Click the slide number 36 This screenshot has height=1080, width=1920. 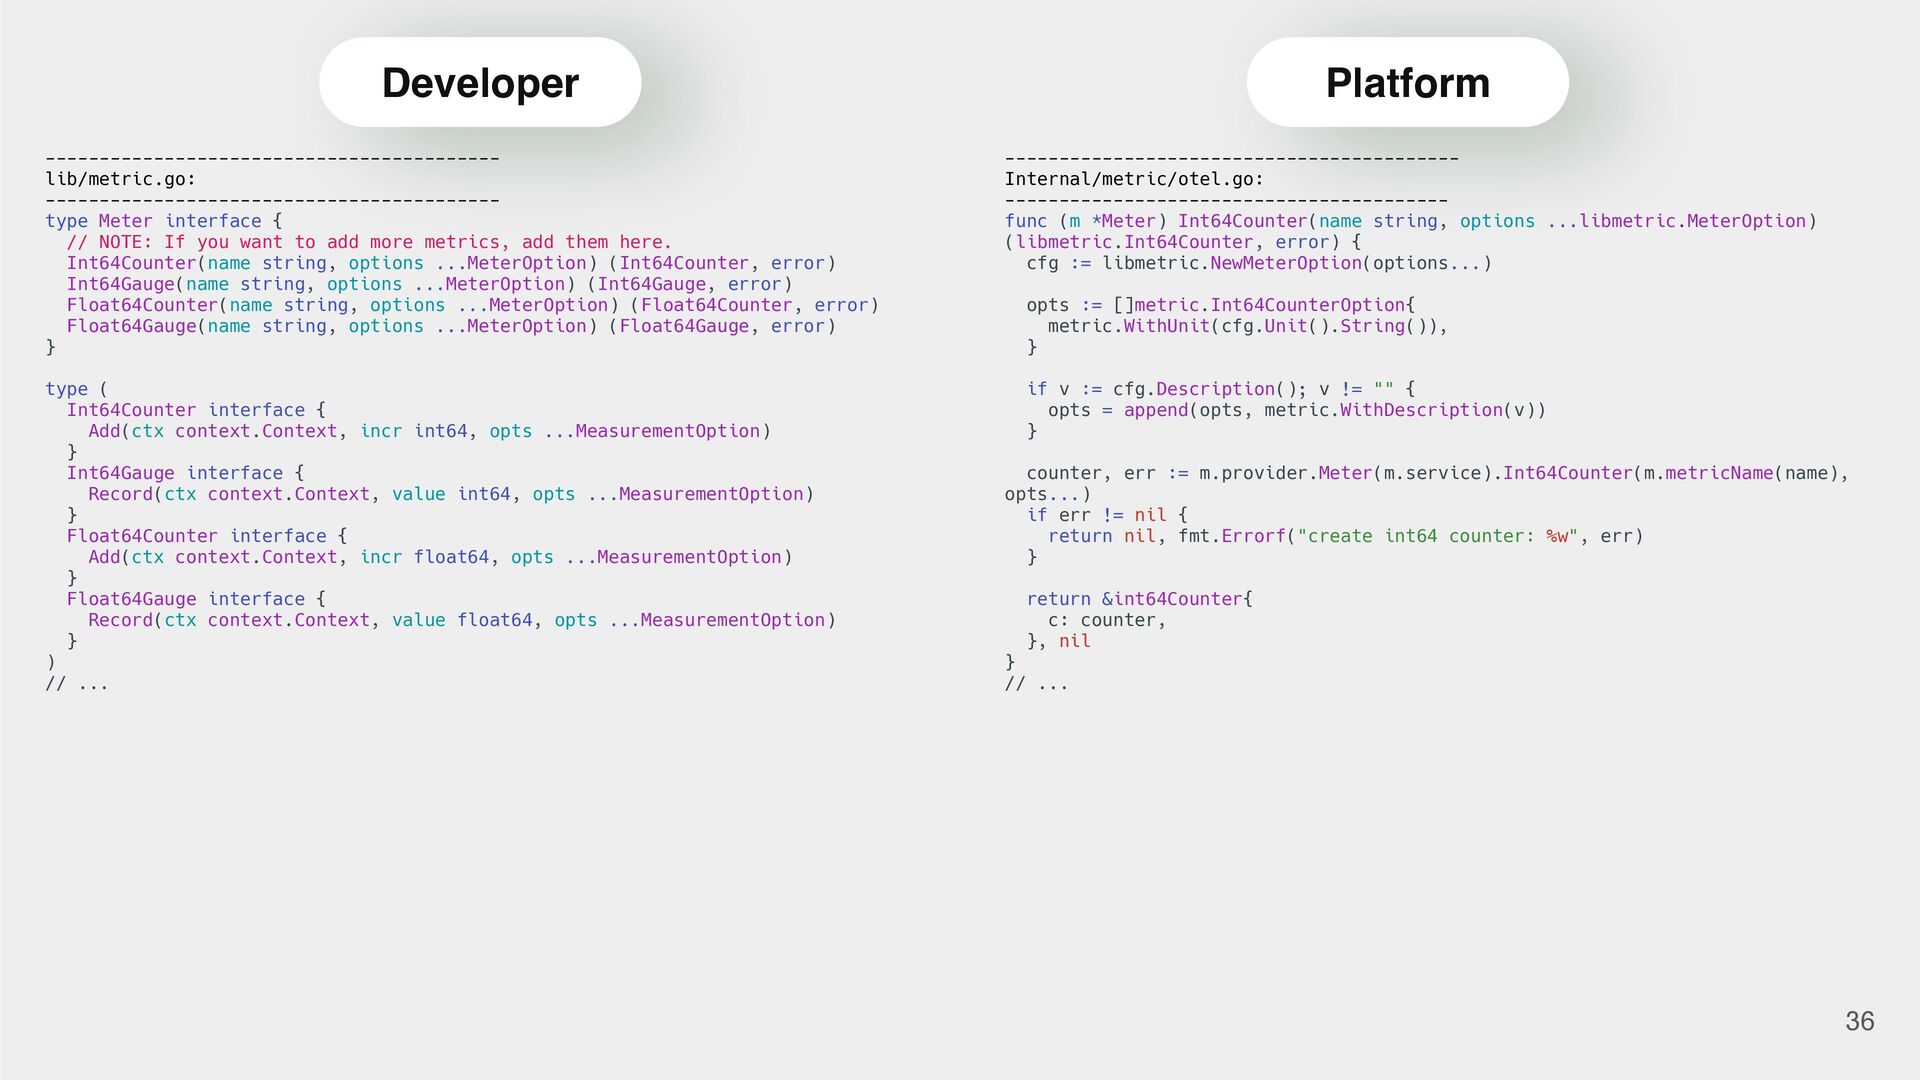1859,1021
